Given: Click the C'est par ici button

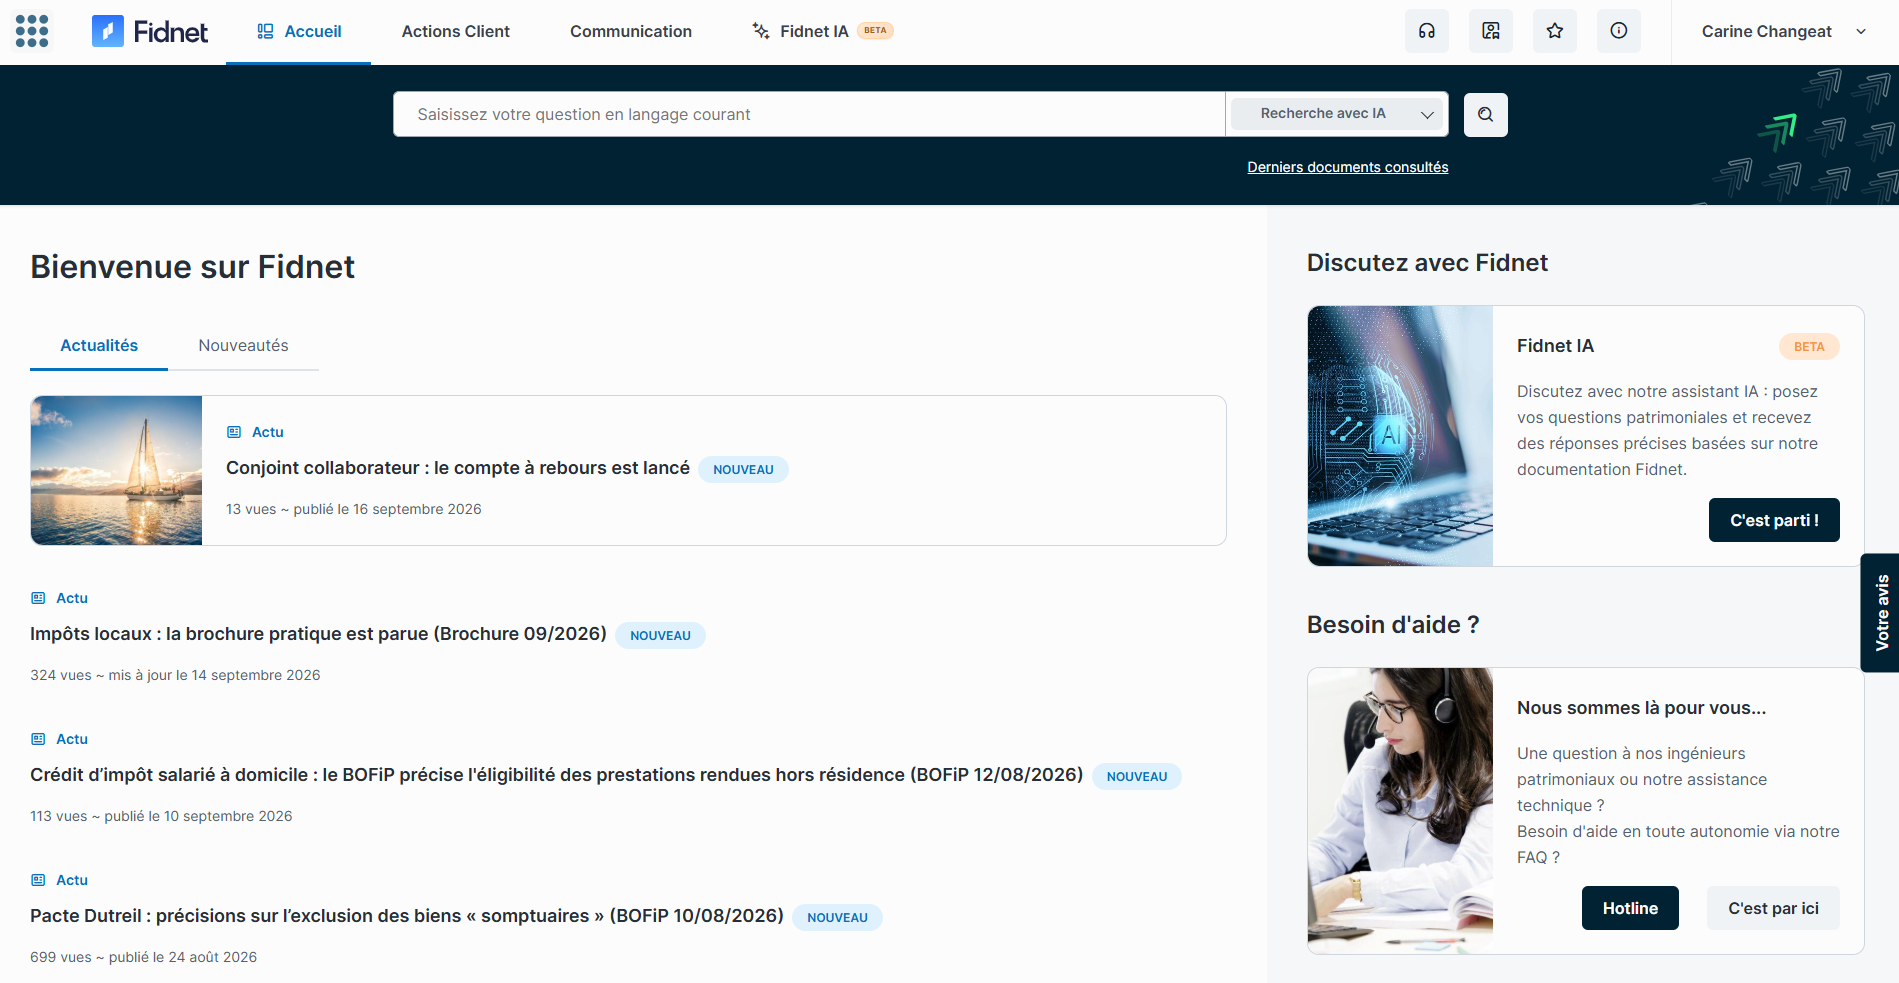Looking at the screenshot, I should [1773, 908].
